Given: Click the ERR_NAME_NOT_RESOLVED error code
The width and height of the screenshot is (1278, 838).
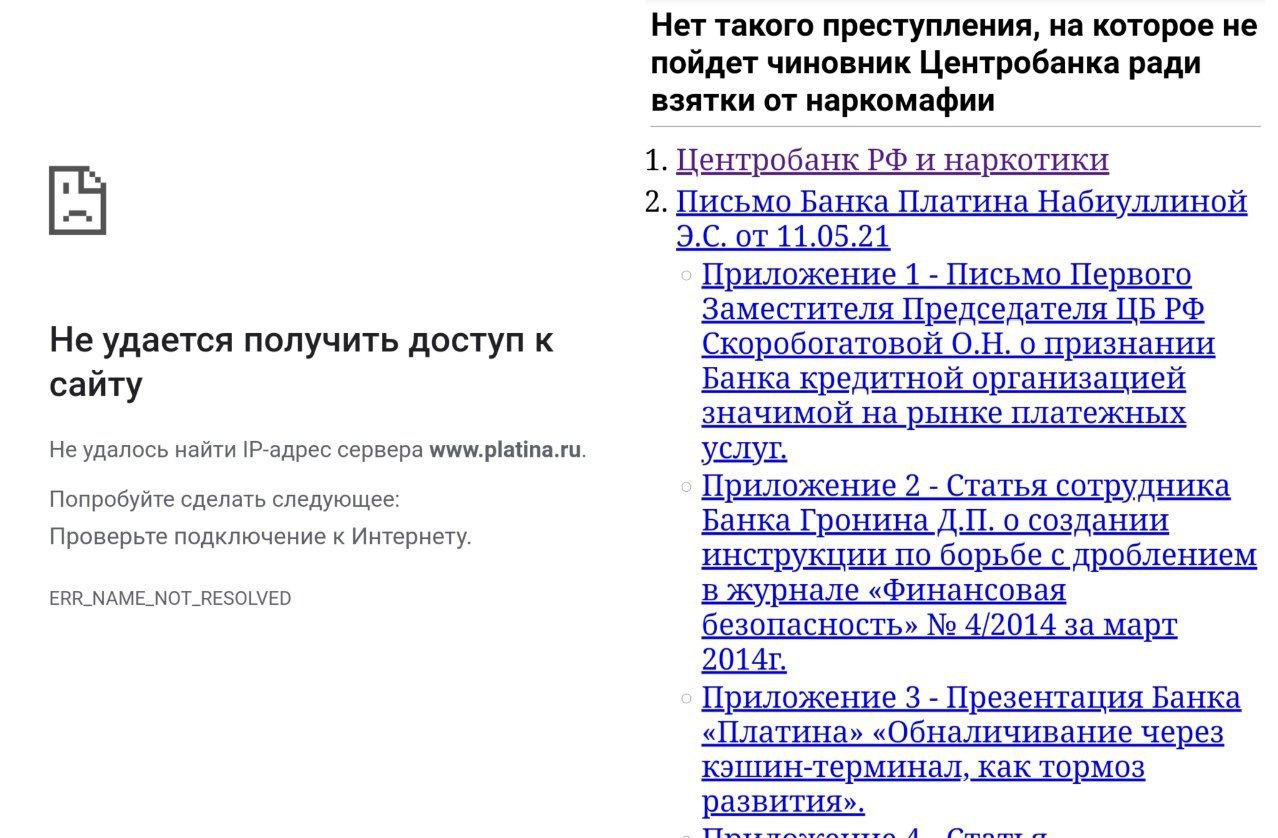Looking at the screenshot, I should click(170, 598).
